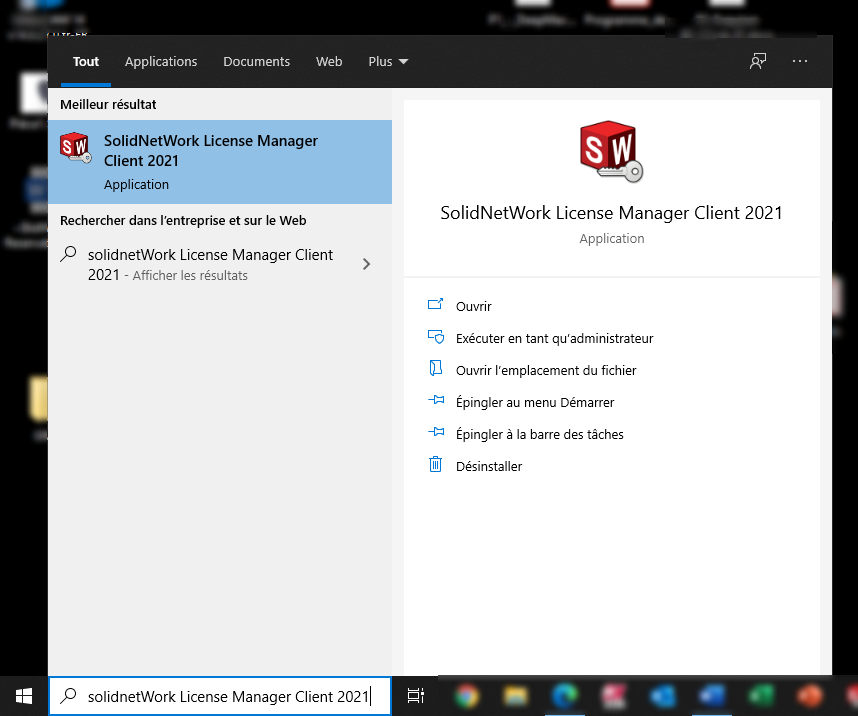Select the Tout search tab
The width and height of the screenshot is (858, 716).
tap(86, 61)
